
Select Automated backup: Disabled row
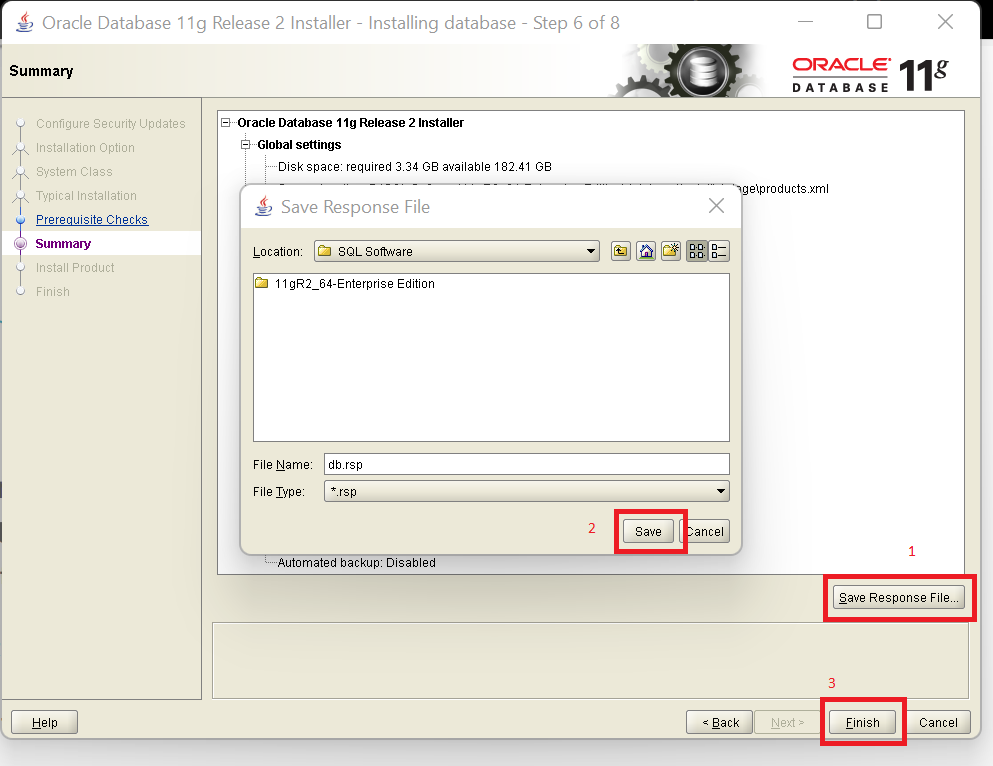point(357,562)
